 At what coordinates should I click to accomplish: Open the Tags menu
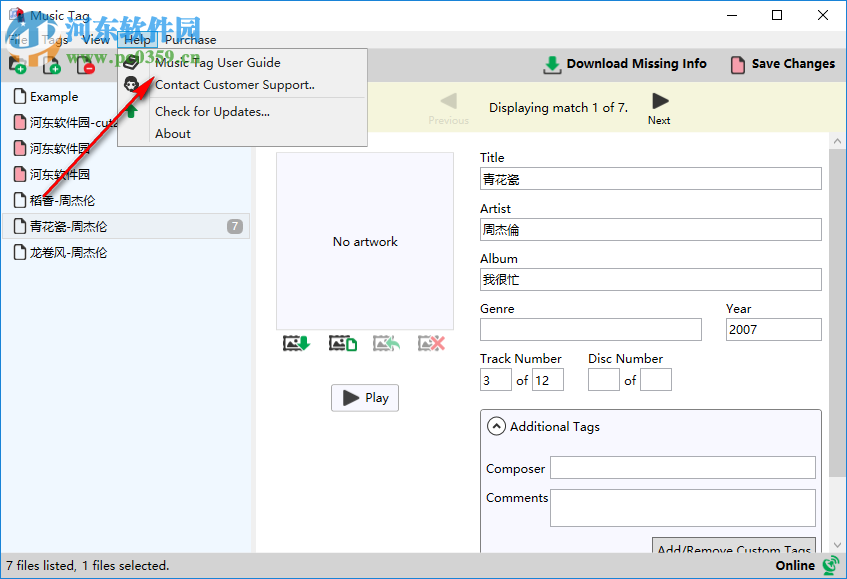tap(55, 39)
